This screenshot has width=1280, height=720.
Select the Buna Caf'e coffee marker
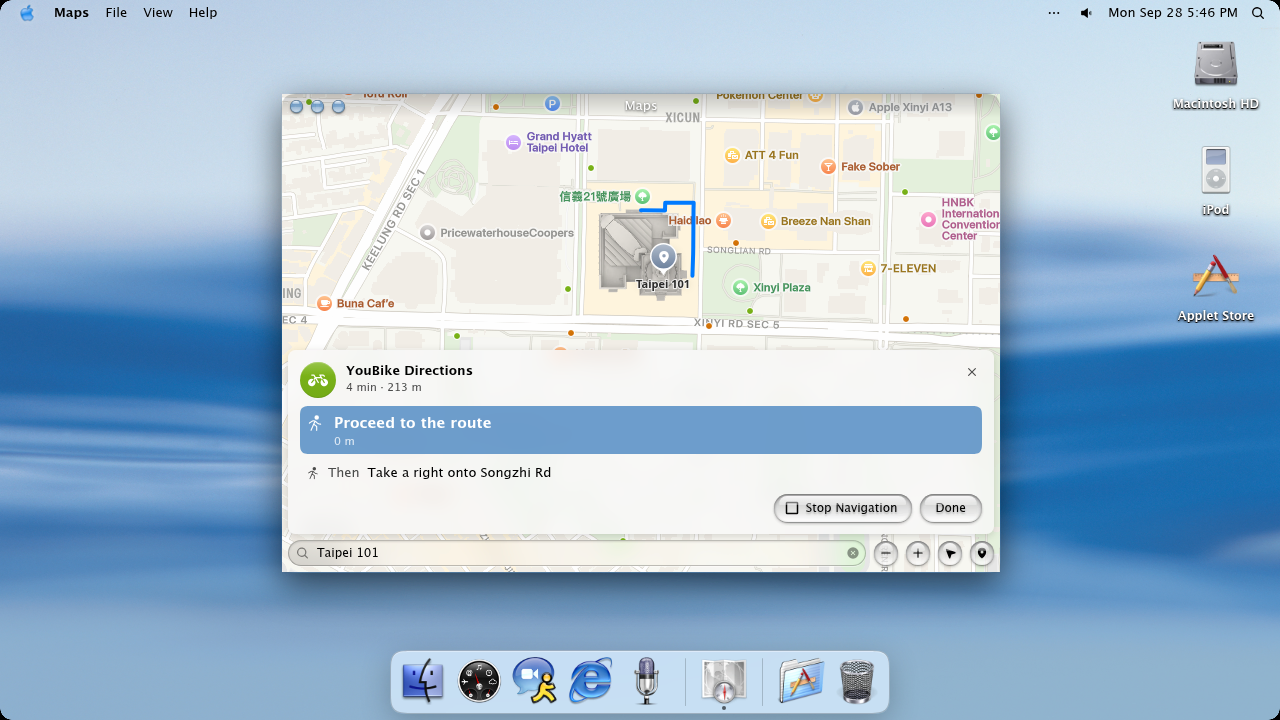(324, 303)
